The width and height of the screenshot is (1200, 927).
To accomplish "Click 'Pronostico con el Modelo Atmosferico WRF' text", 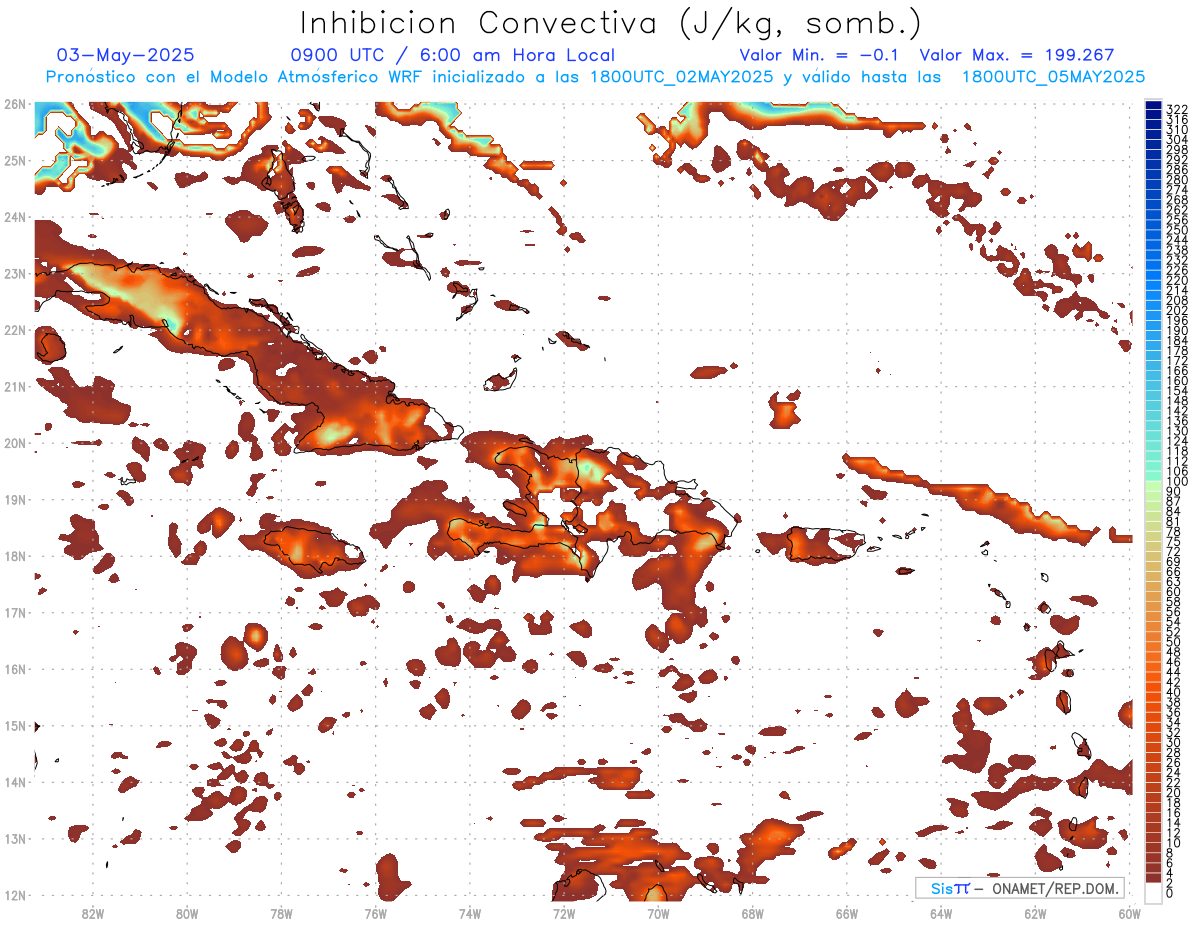I will pyautogui.click(x=234, y=77).
